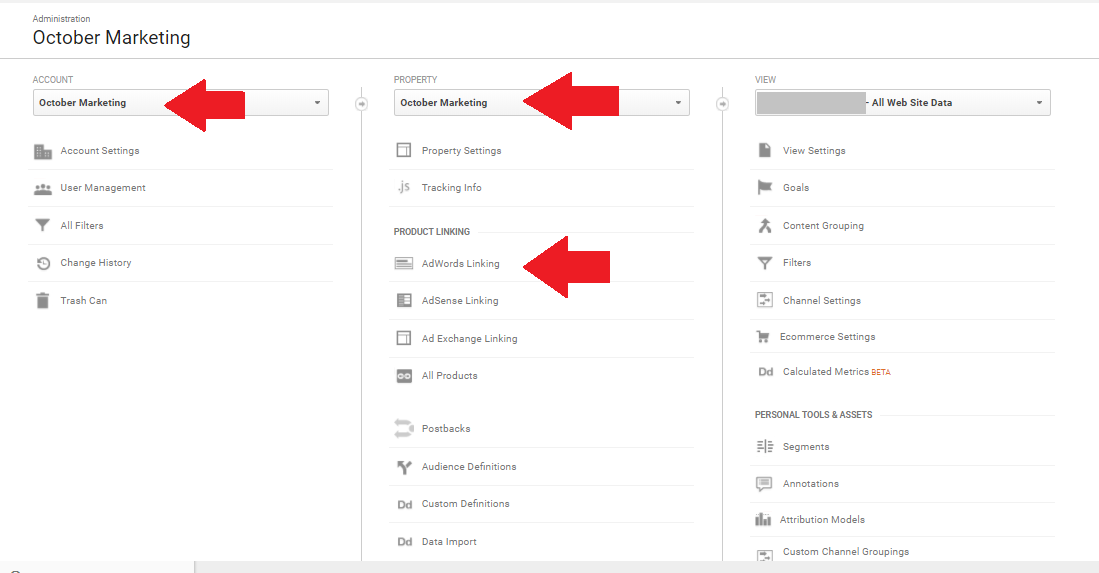
Task: Expand Audience Definitions
Action: (x=469, y=467)
